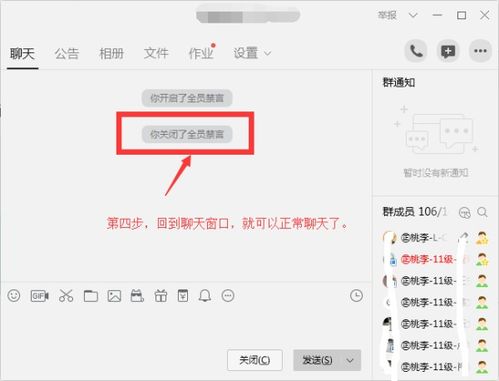Open the send file folder icon
The height and width of the screenshot is (381, 499).
pos(91,296)
